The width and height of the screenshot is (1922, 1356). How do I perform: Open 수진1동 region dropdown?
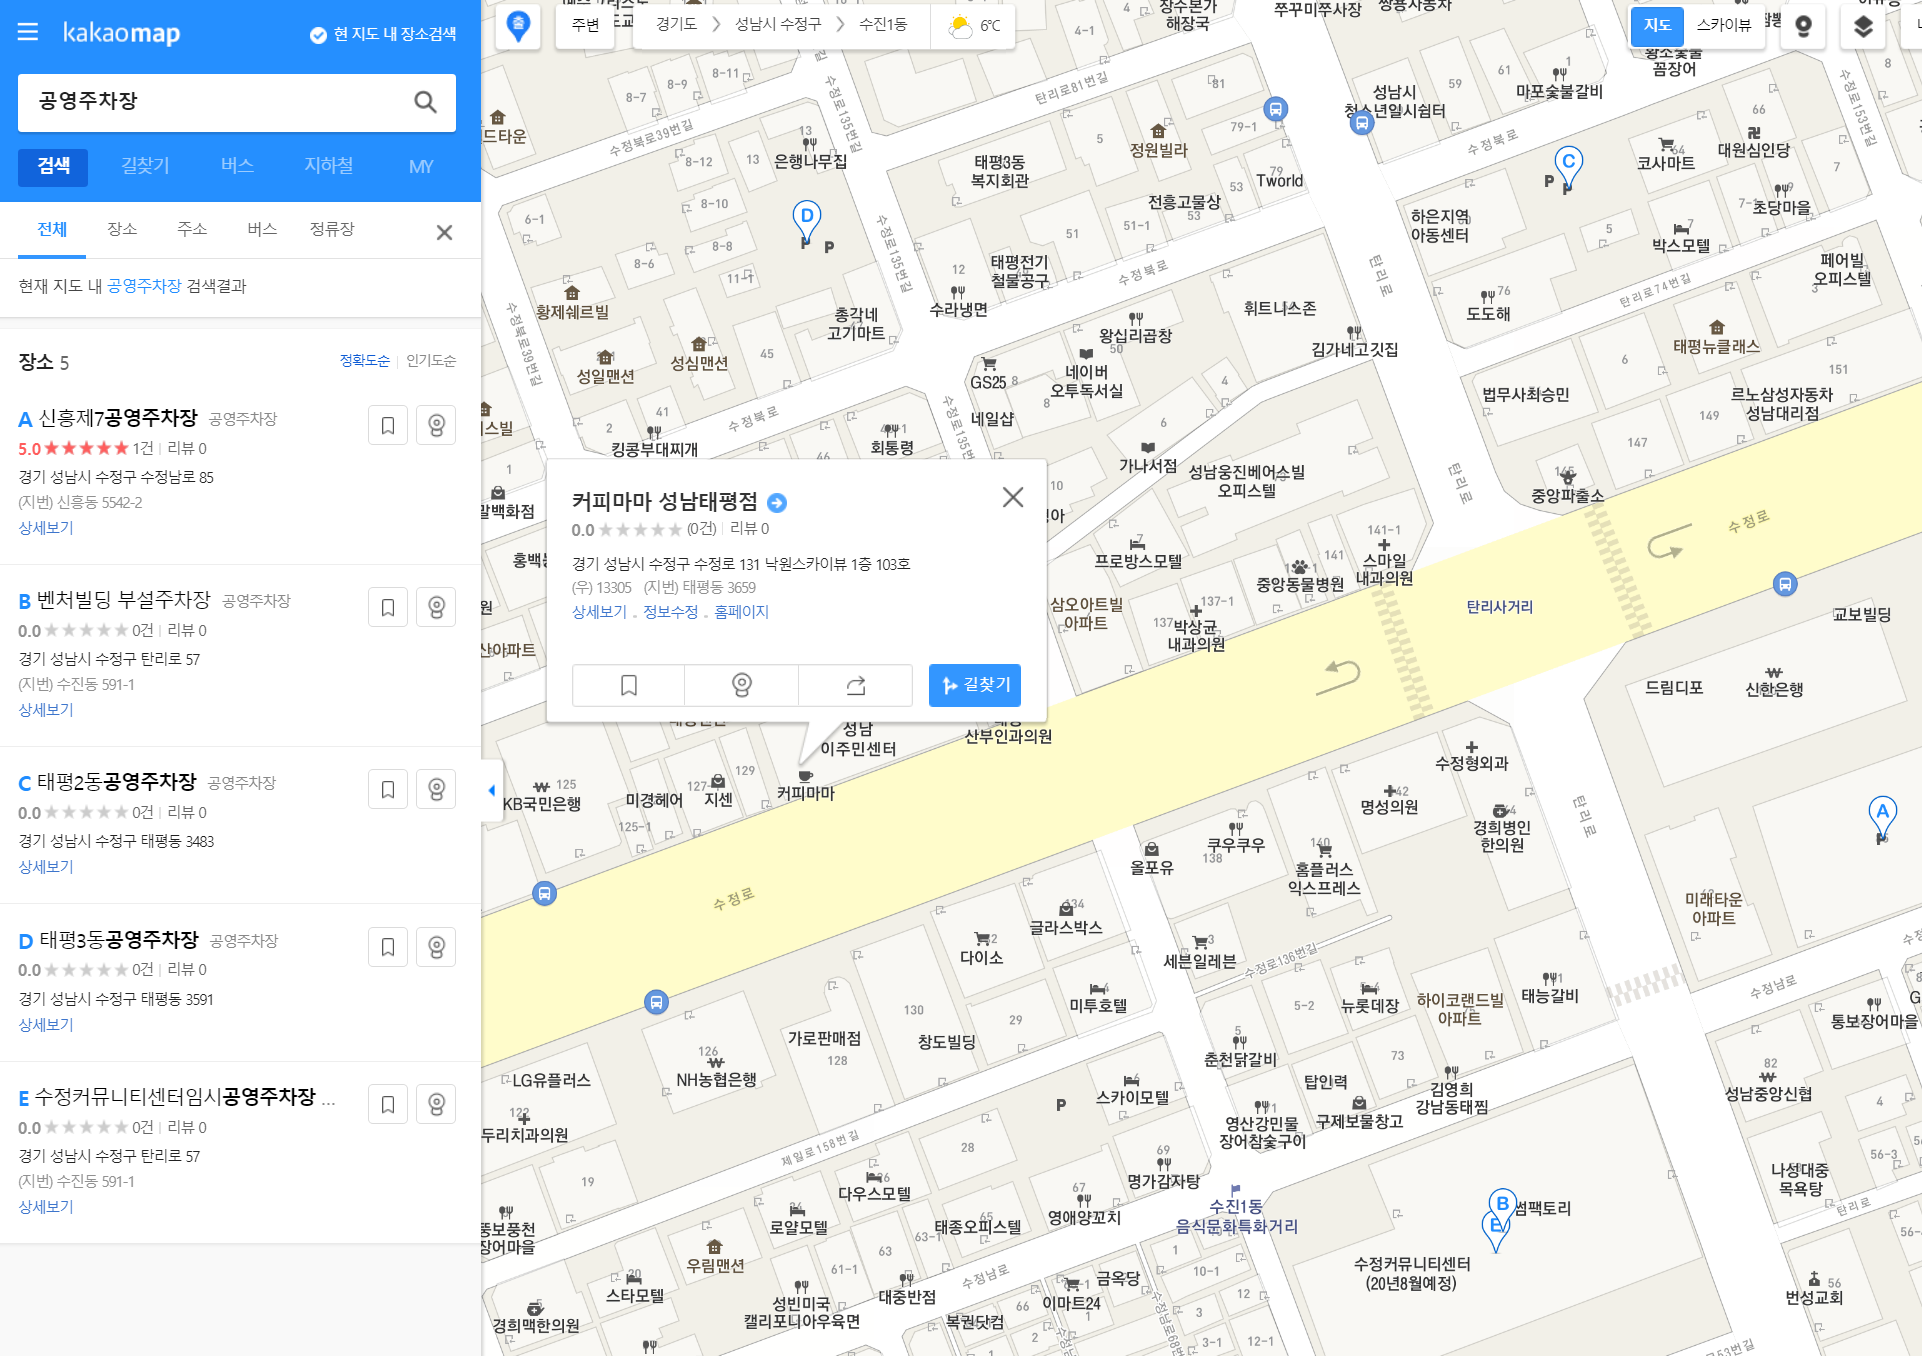pos(882,25)
